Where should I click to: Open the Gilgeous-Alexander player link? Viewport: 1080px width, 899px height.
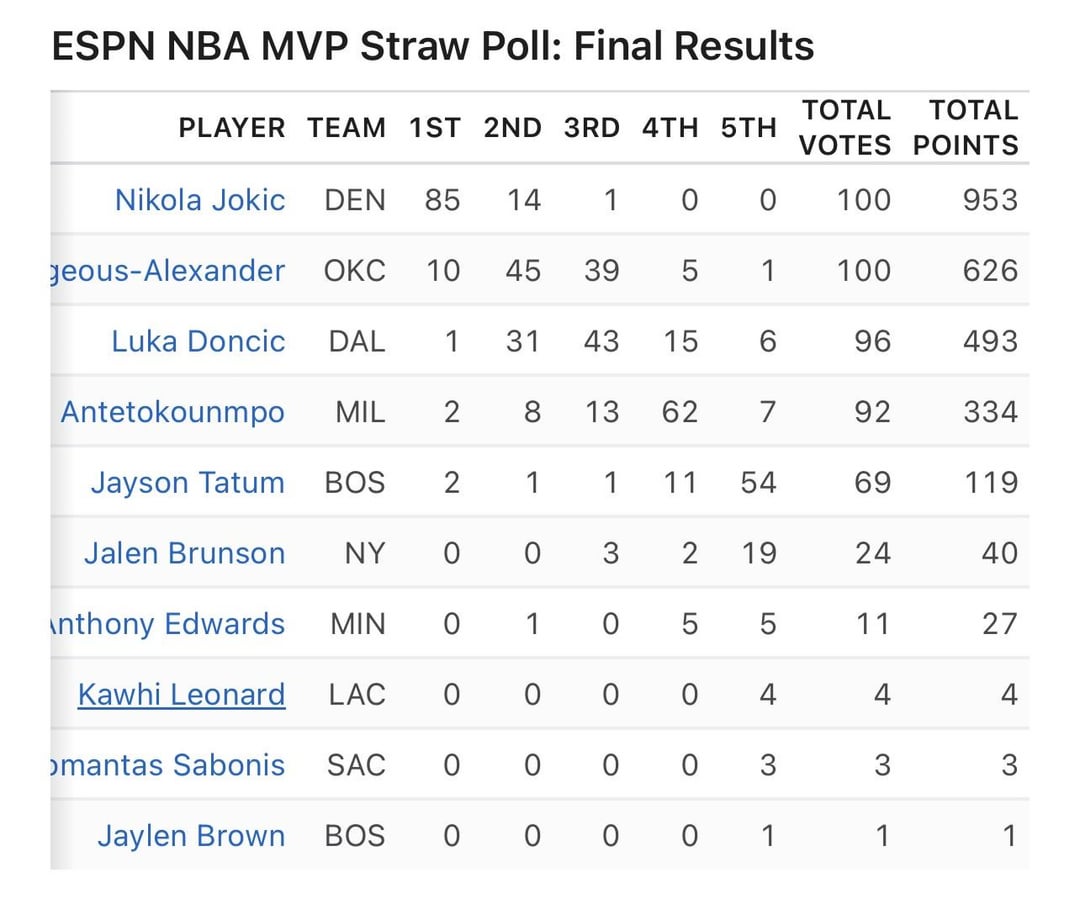pyautogui.click(x=168, y=271)
